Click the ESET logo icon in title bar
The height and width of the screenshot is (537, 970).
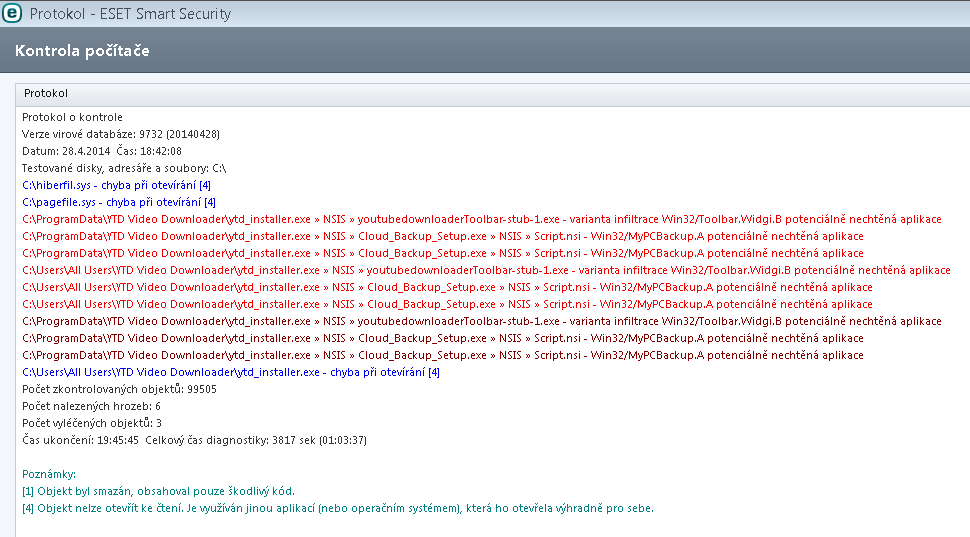(12, 13)
